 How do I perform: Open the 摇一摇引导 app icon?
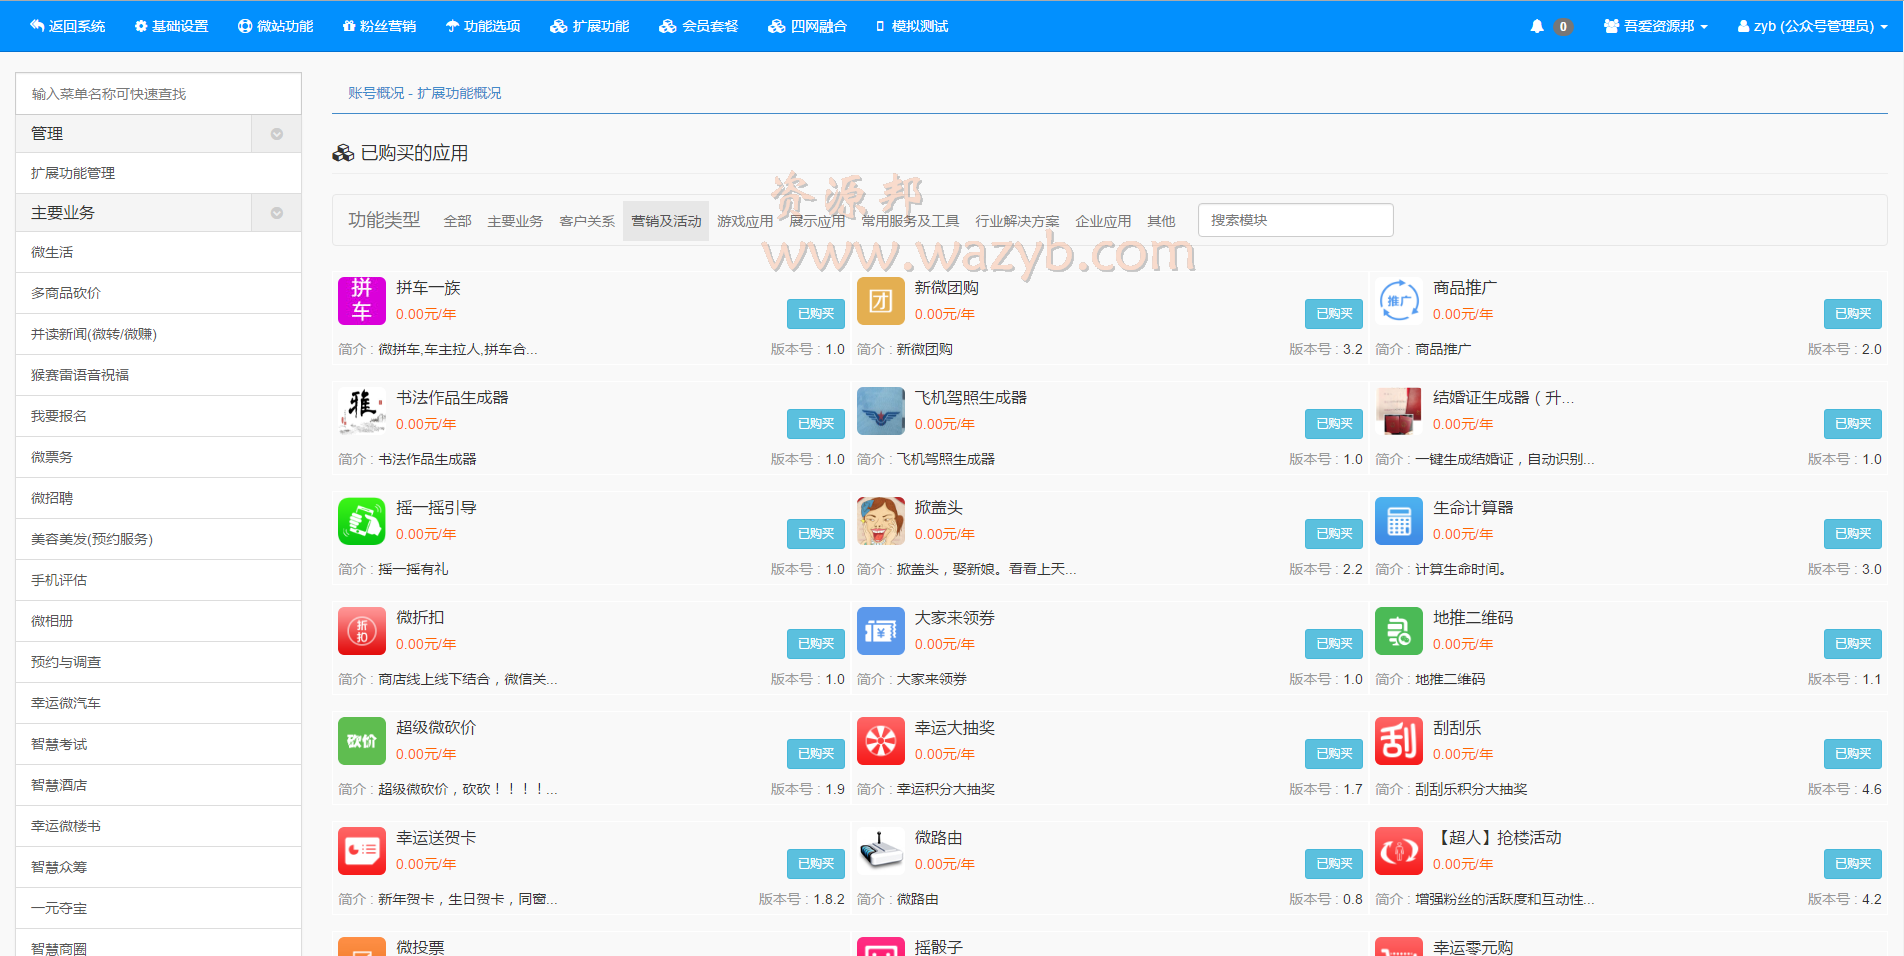tap(362, 521)
